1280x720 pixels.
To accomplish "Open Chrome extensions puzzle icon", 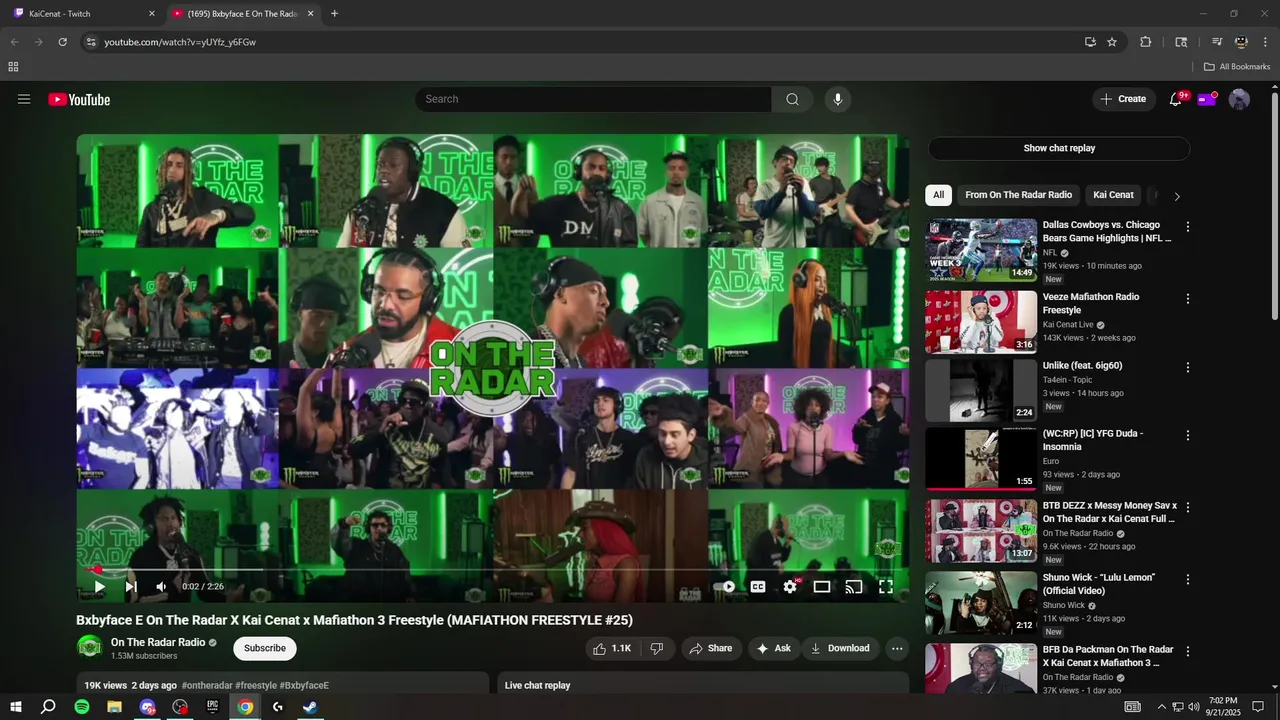I will pyautogui.click(x=1146, y=42).
